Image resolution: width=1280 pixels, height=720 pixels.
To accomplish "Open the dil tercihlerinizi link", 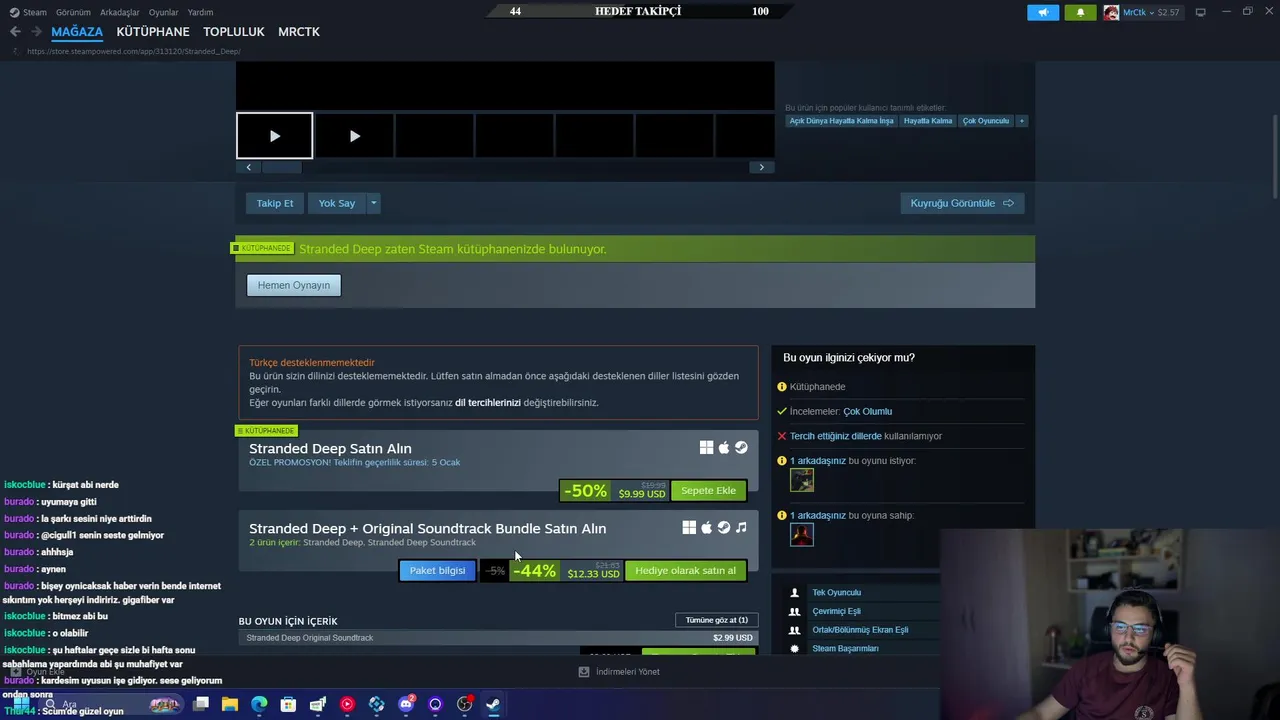I will (x=488, y=402).
